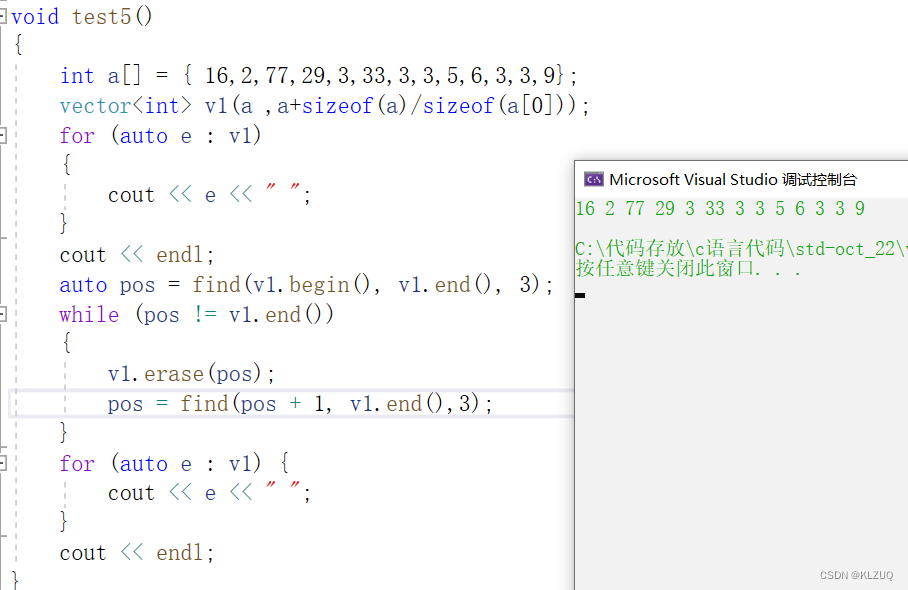The width and height of the screenshot is (908, 590).
Task: Click the CSDN @KLZUQ watermark link
Action: 855,575
